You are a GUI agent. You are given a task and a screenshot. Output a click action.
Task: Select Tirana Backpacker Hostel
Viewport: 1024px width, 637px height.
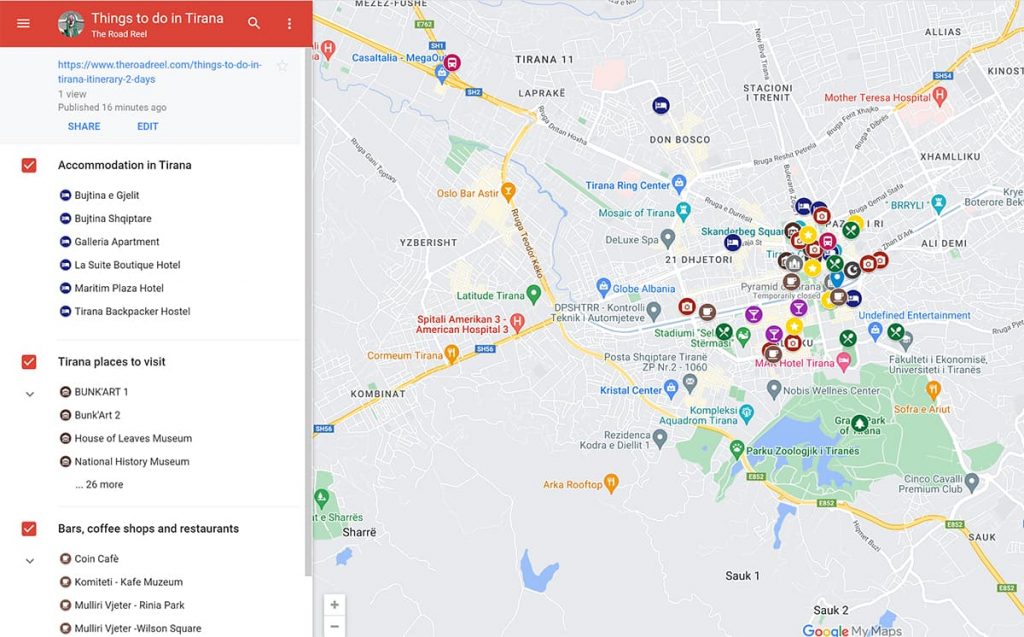(133, 311)
